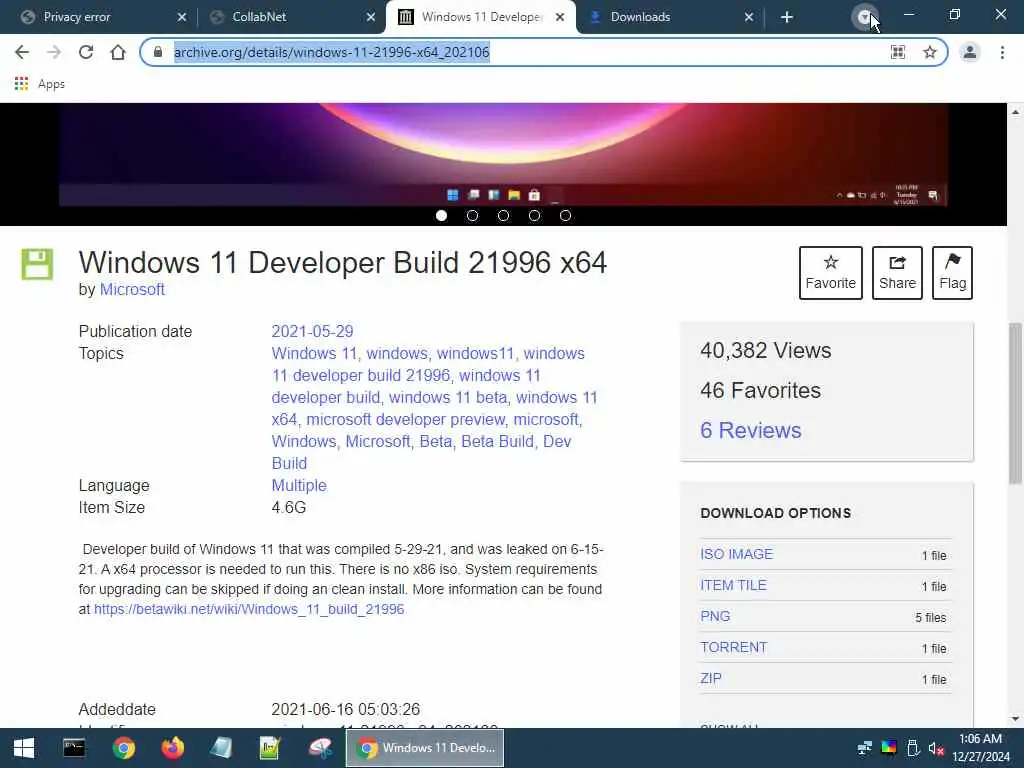Close the Windows 11 Developer tab
Image resolution: width=1024 pixels, height=768 pixels.
click(x=560, y=17)
